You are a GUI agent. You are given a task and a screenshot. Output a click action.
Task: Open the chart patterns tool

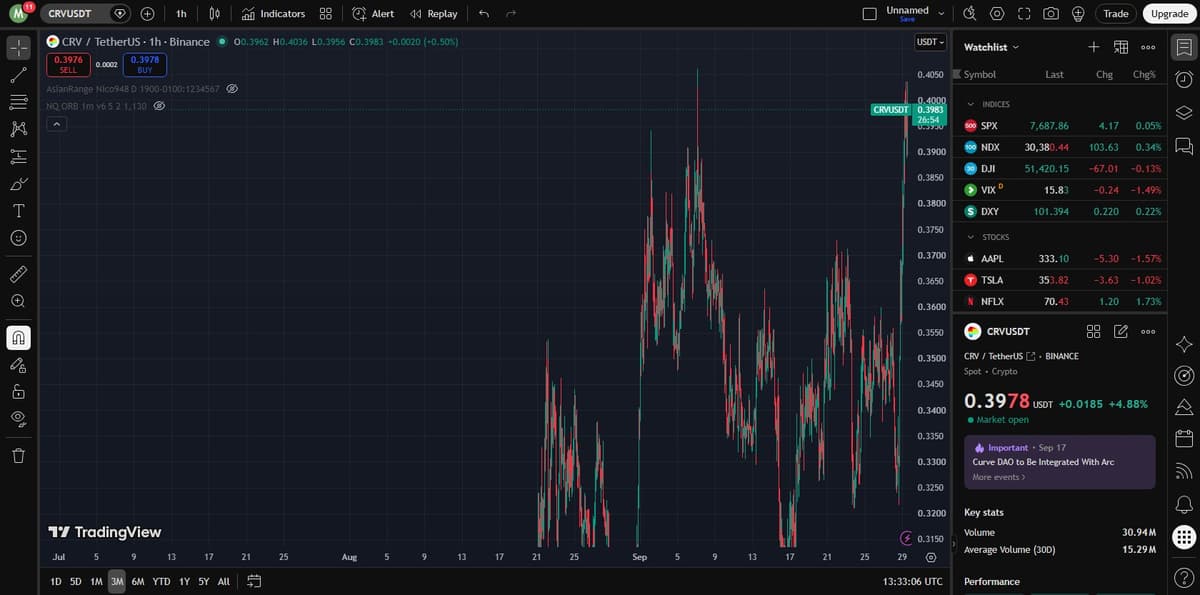point(18,129)
